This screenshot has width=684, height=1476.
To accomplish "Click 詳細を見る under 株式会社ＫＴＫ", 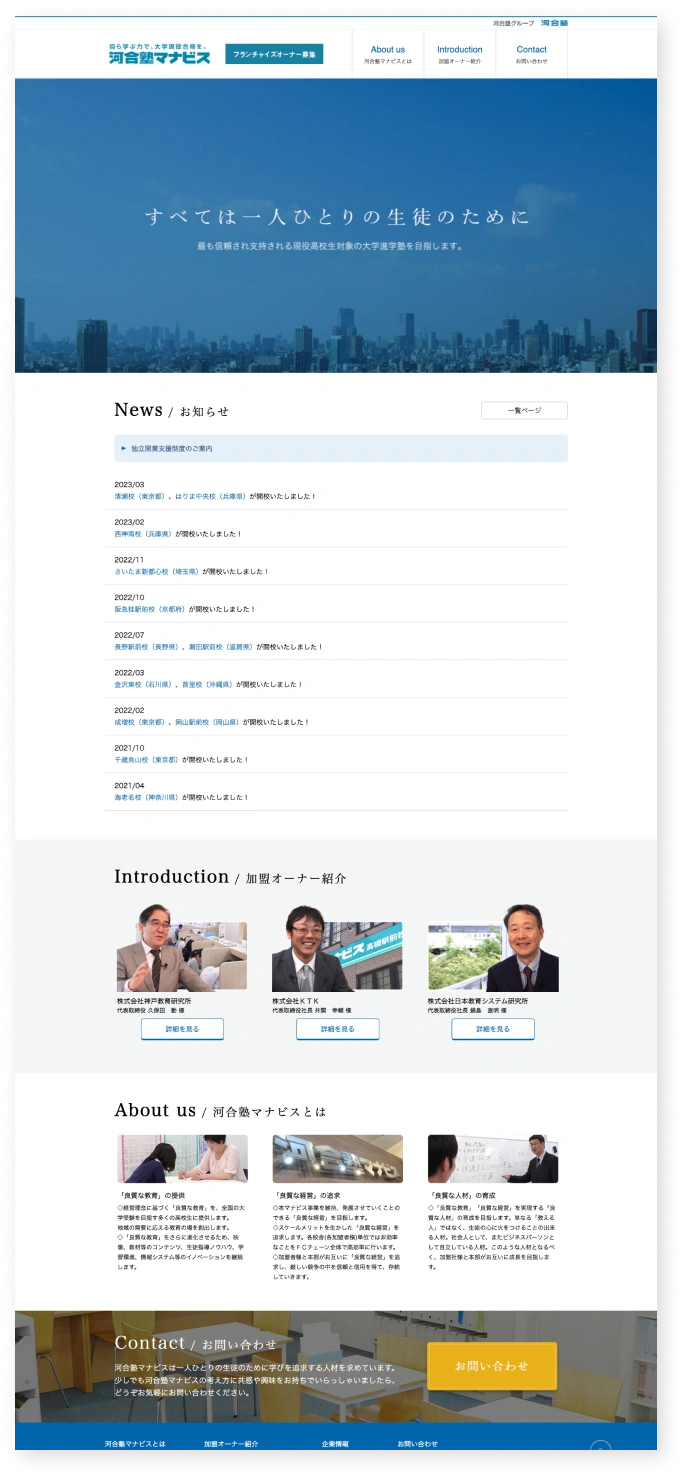I will click(337, 1029).
